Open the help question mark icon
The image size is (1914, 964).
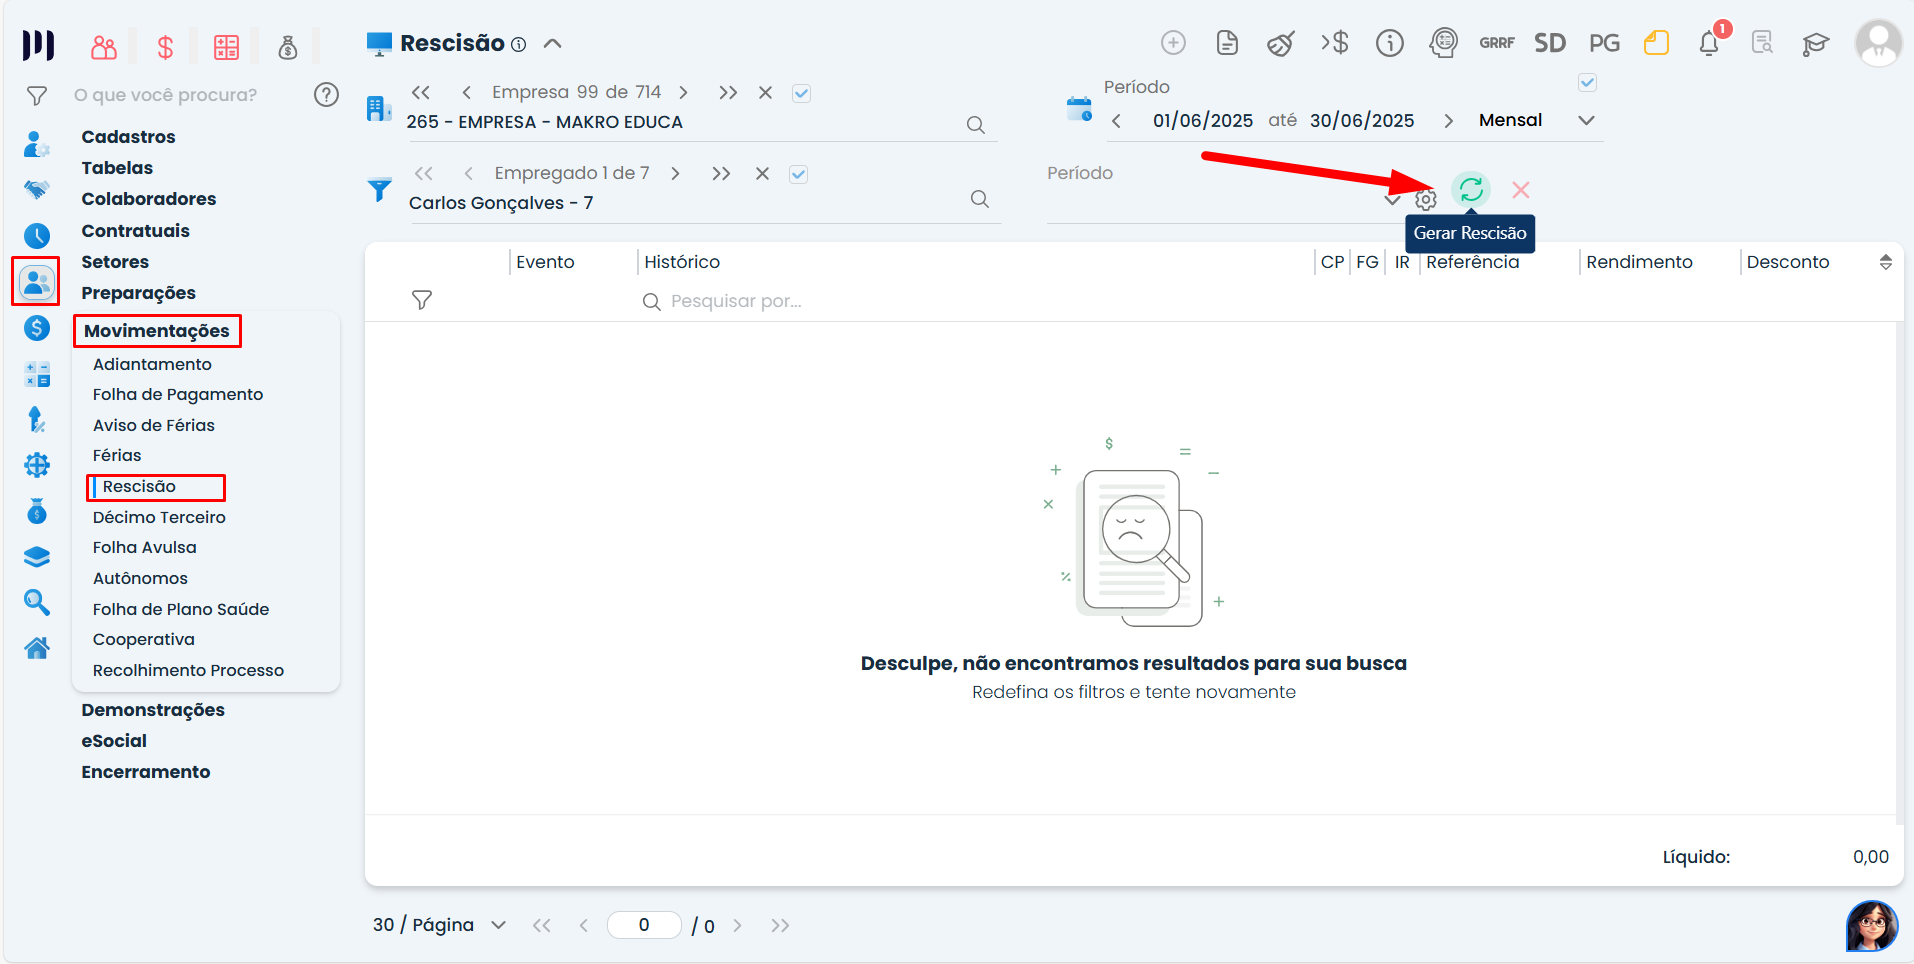tap(326, 95)
